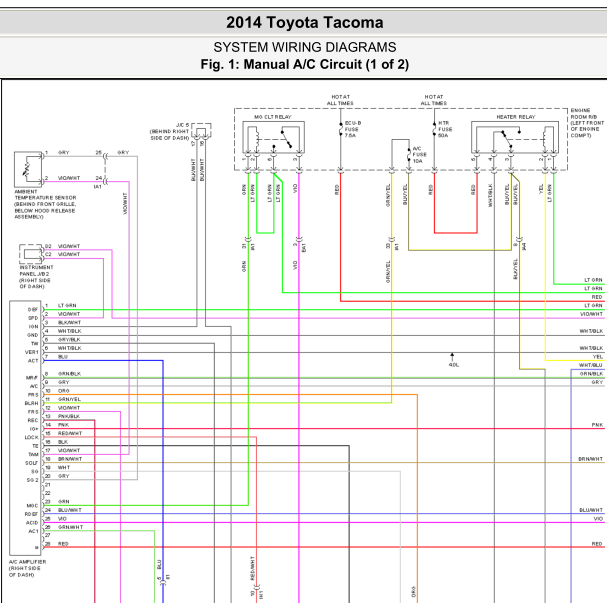
Task: Click the "4.0L" engine note
Action: 454,365
